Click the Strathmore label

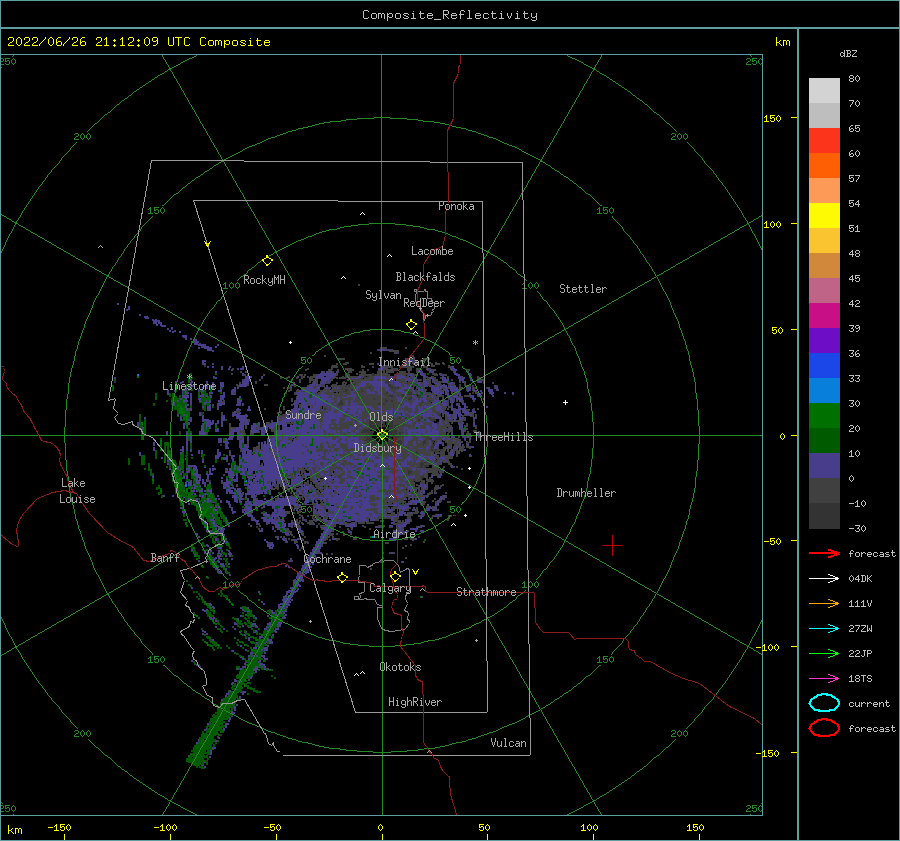486,592
